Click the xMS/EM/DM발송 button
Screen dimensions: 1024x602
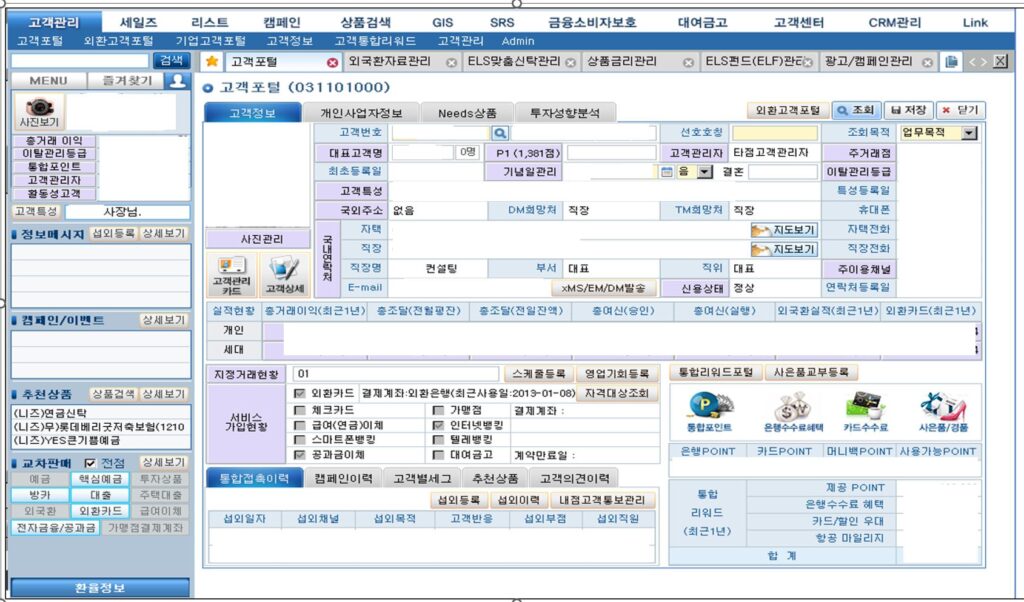click(x=603, y=288)
